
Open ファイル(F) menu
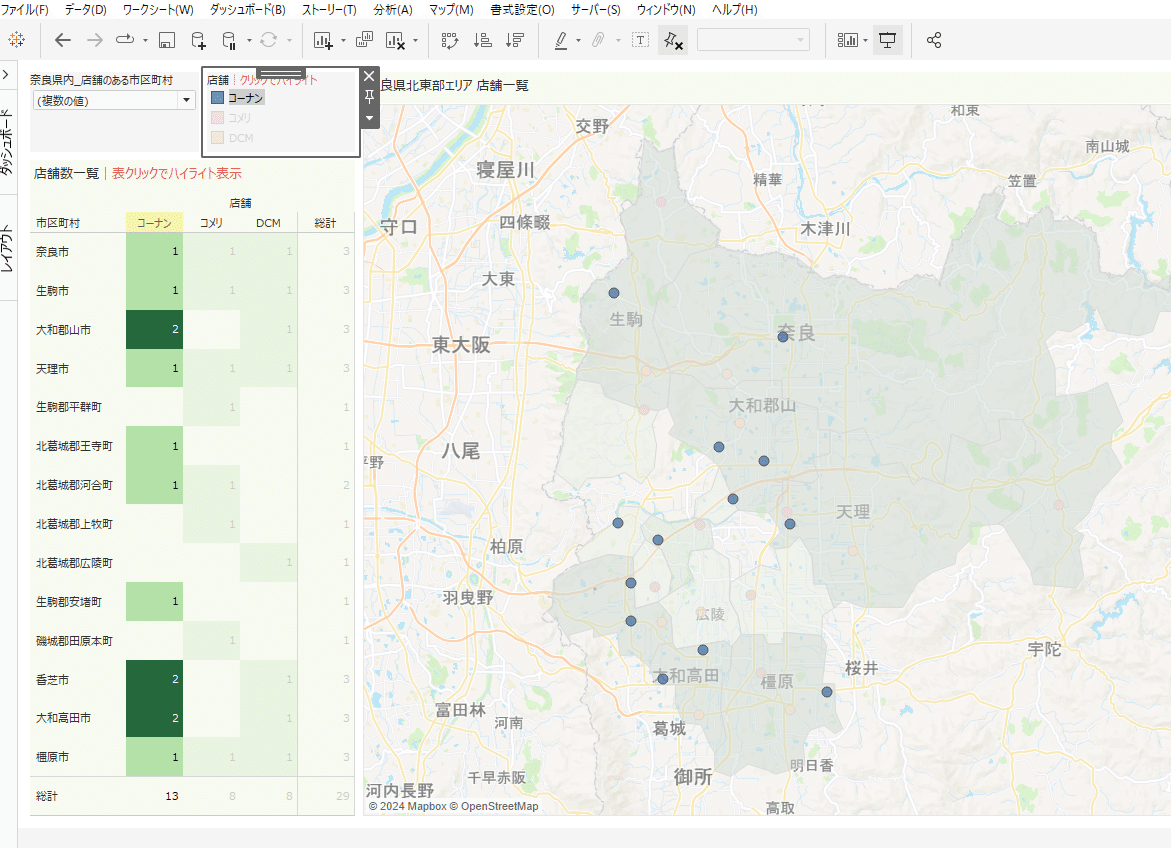point(25,9)
